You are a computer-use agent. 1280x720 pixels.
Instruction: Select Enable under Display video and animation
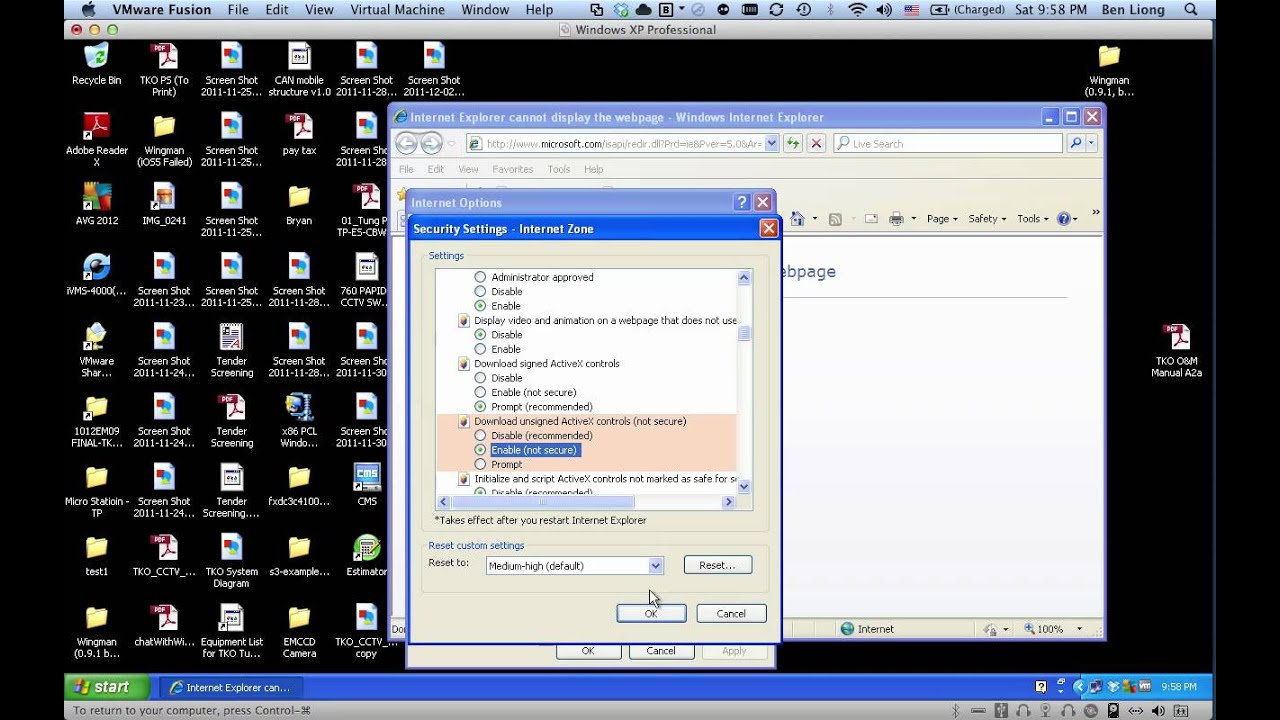pos(480,349)
